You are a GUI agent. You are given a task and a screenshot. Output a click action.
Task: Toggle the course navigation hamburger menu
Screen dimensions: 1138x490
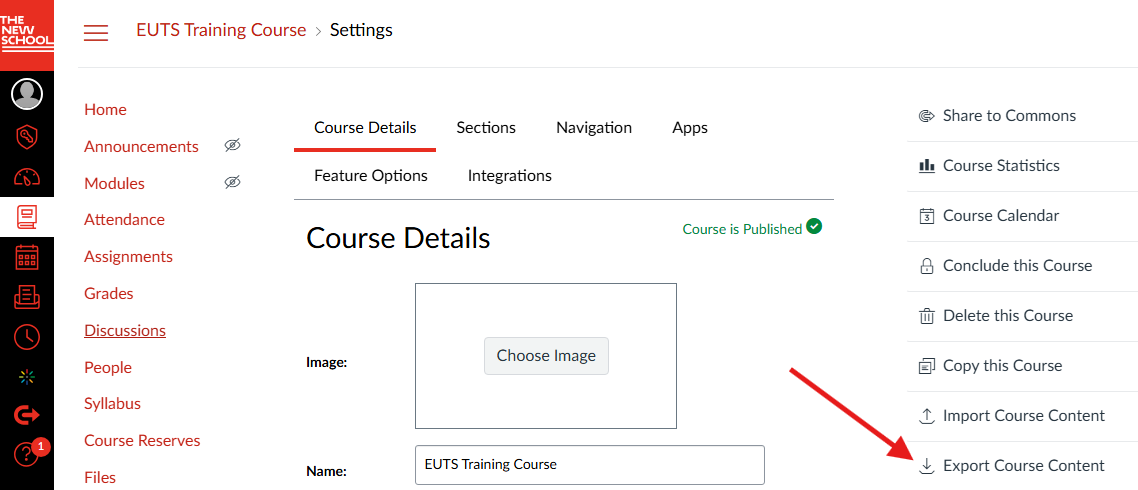(96, 32)
